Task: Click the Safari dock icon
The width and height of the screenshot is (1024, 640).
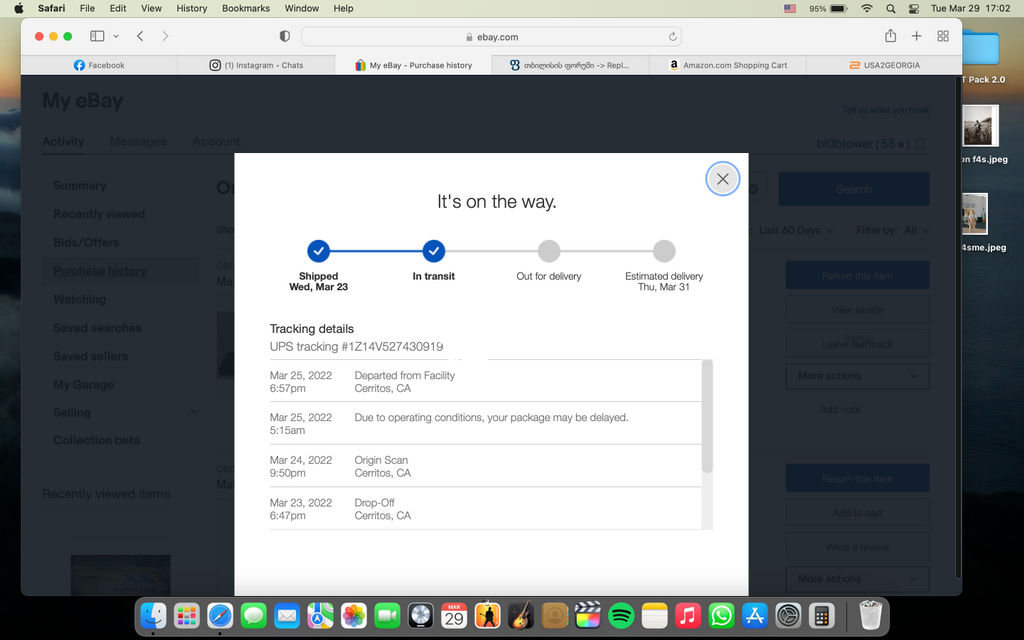Action: click(220, 616)
